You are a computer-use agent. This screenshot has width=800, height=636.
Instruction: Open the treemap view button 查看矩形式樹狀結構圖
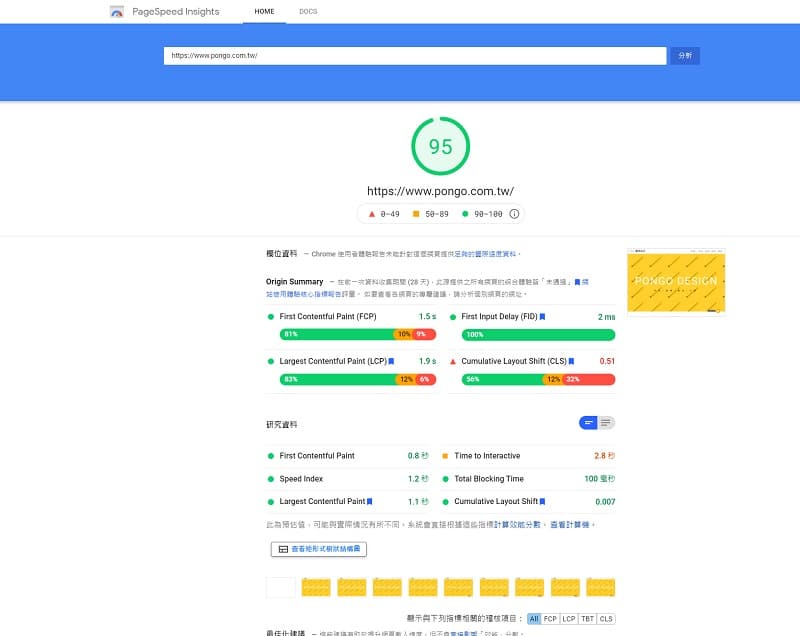click(x=320, y=549)
